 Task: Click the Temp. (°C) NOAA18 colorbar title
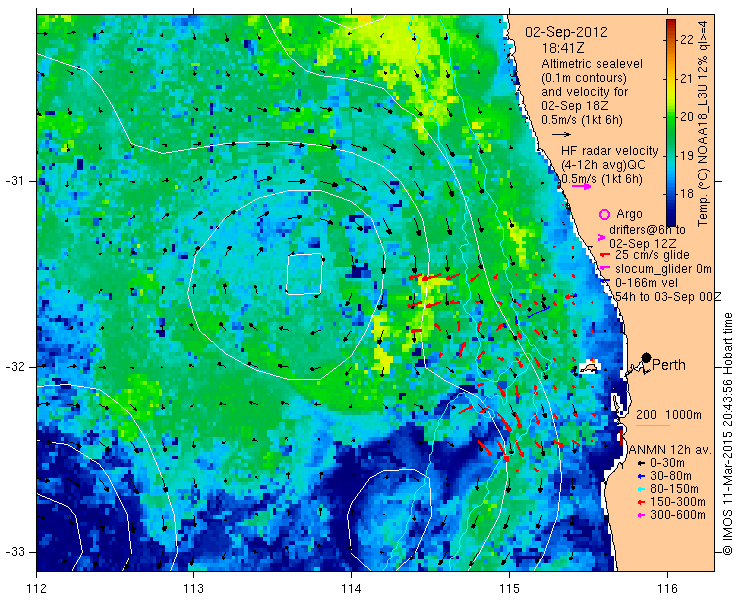(x=703, y=122)
